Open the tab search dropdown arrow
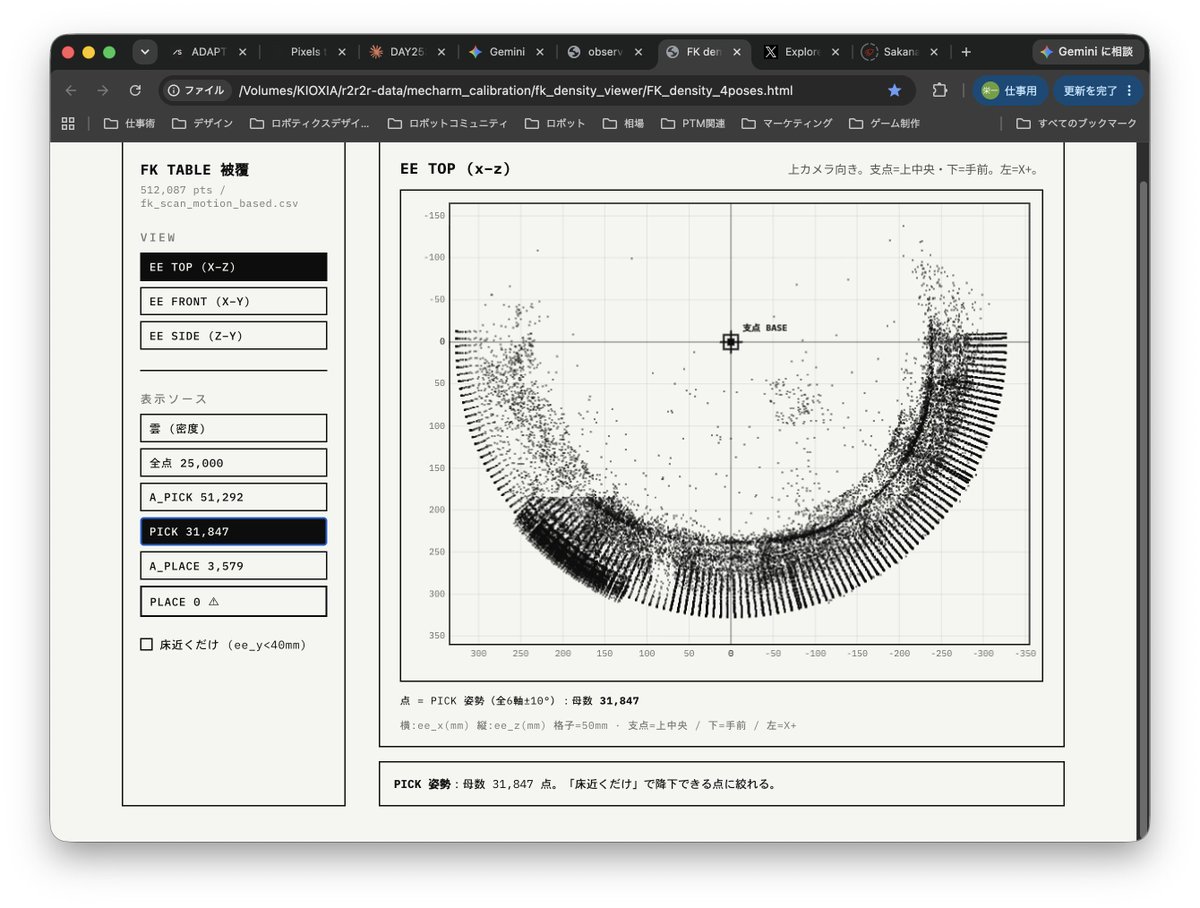1200x908 pixels. pyautogui.click(x=145, y=52)
